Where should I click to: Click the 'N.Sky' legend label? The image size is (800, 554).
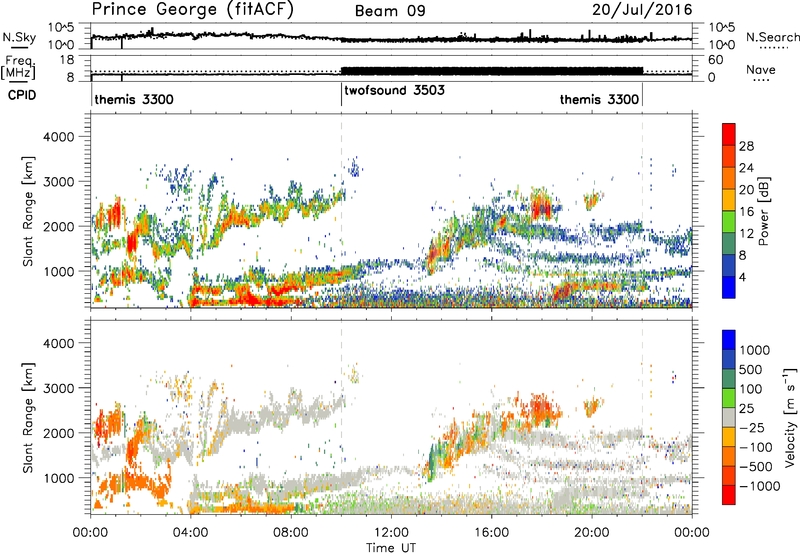coord(19,37)
